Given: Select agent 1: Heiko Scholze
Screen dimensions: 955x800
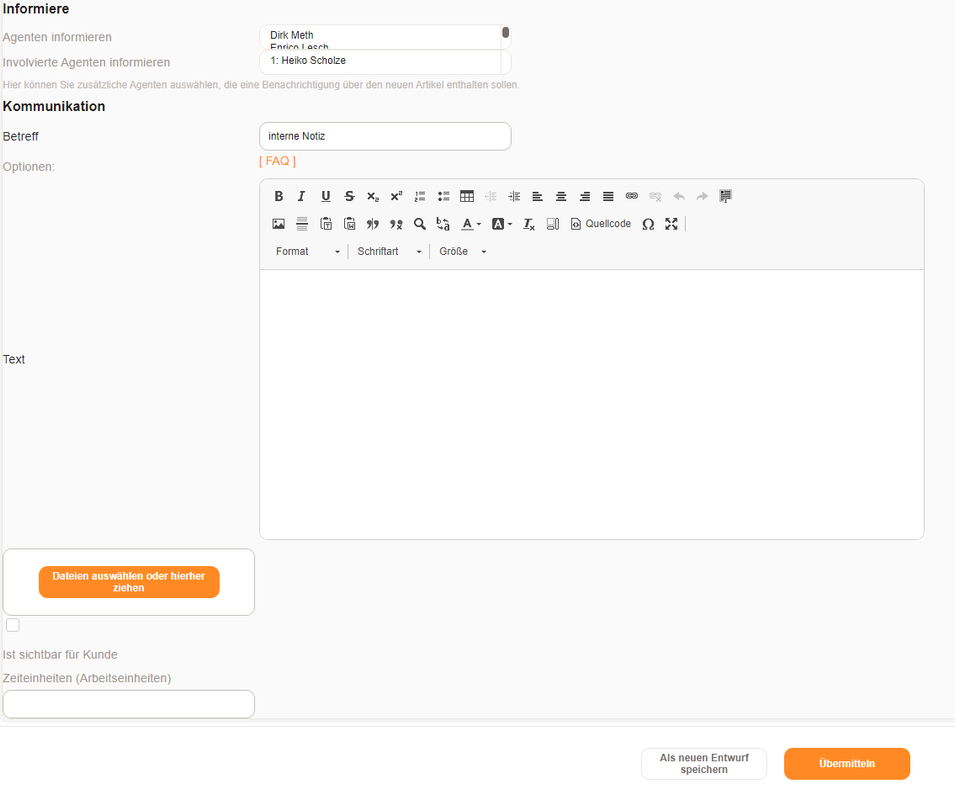Looking at the screenshot, I should (308, 60).
